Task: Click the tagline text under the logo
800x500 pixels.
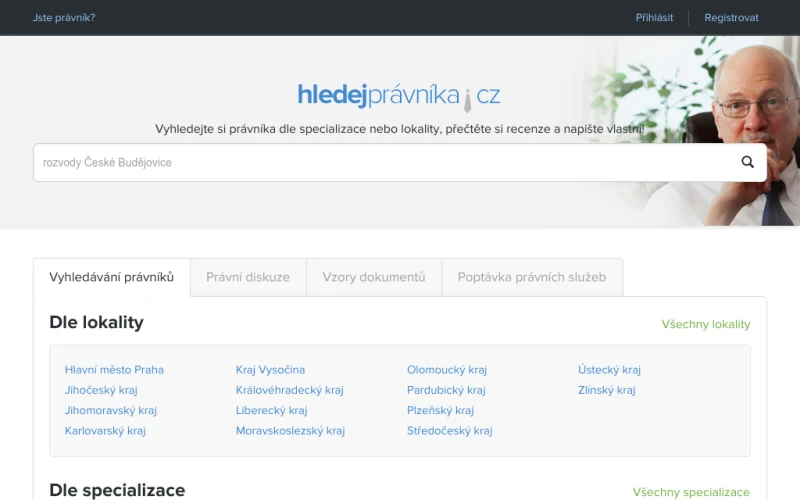Action: [399, 129]
